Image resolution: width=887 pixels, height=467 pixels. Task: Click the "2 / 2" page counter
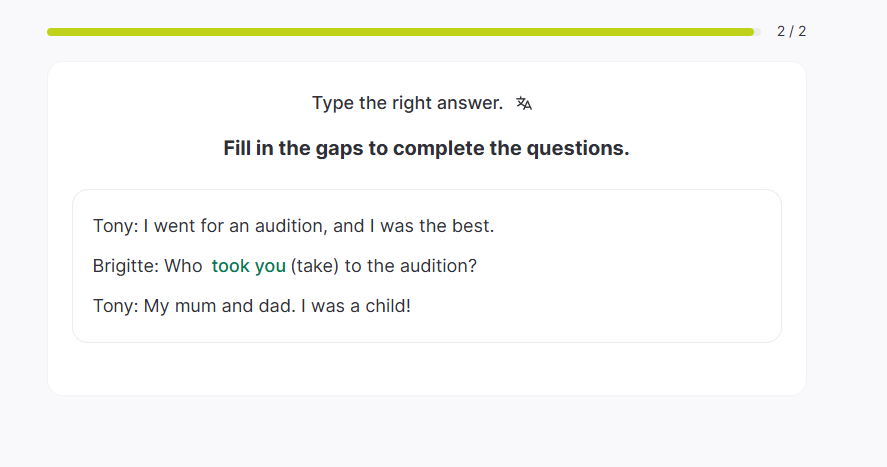tap(791, 32)
